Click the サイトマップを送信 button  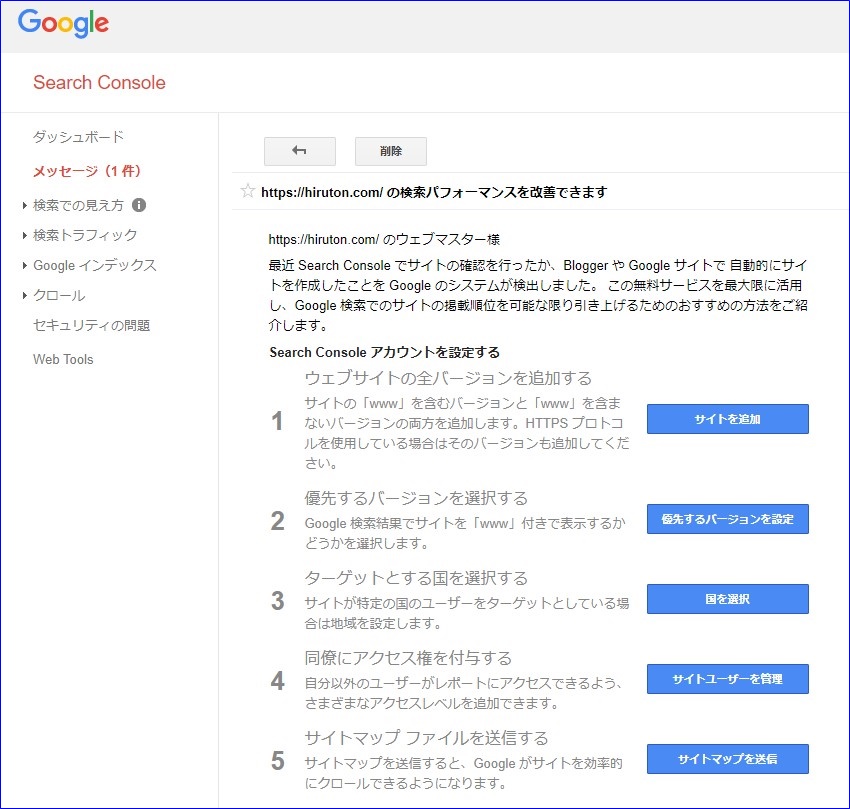coord(727,759)
